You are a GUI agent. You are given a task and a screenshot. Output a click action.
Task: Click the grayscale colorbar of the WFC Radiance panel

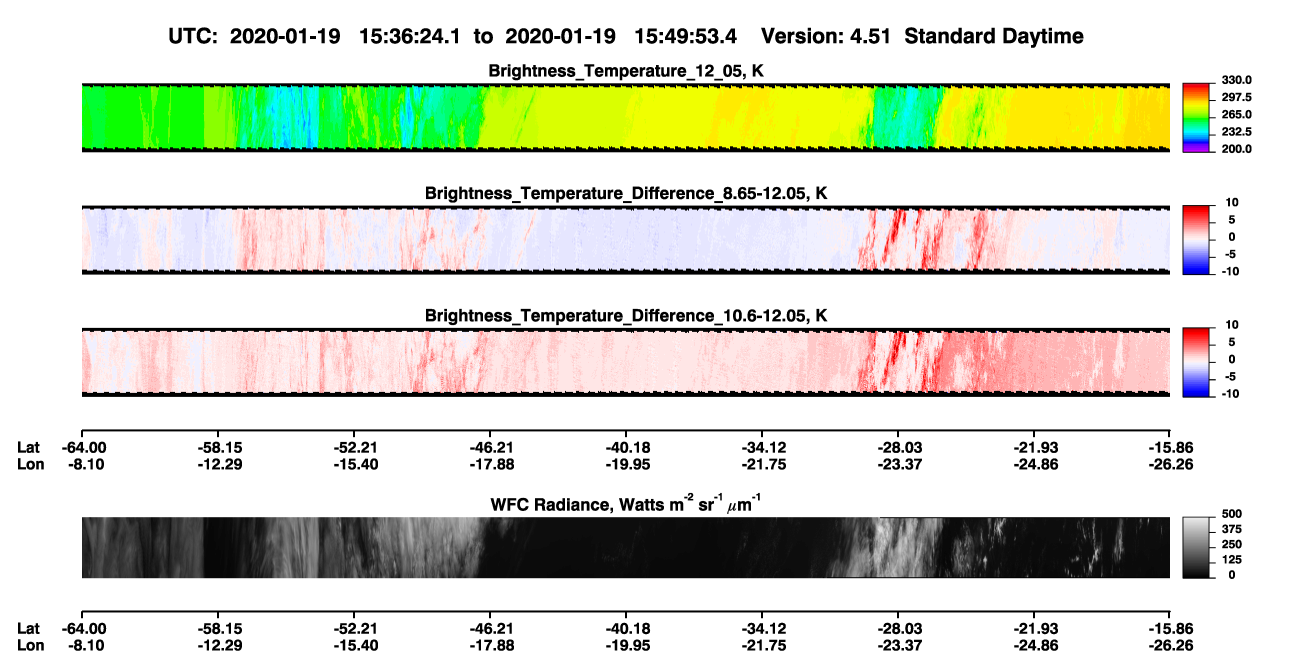tap(1196, 547)
